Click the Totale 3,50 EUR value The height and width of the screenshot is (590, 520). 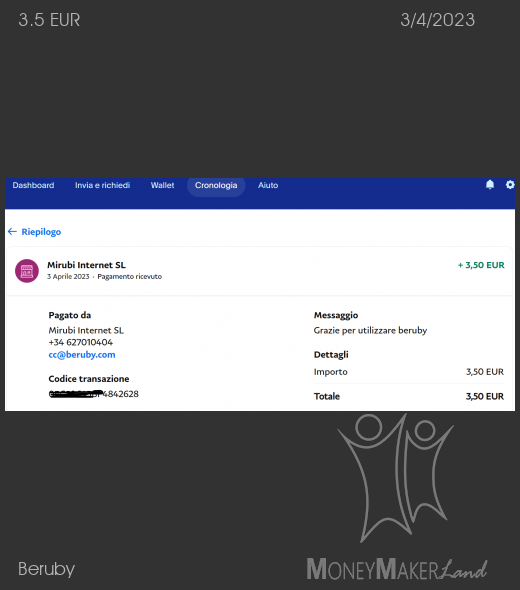(x=485, y=396)
